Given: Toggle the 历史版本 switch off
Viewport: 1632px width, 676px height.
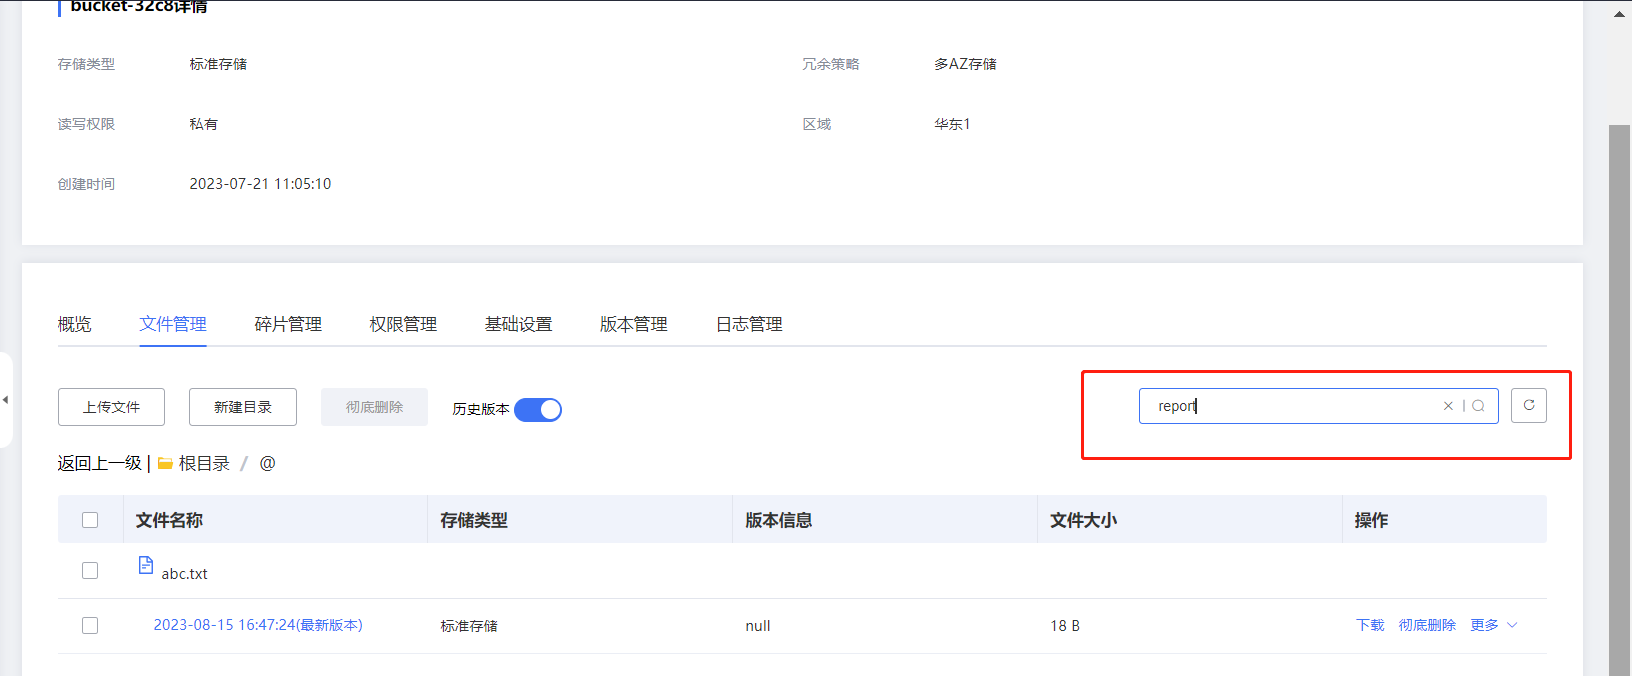Looking at the screenshot, I should (x=538, y=410).
